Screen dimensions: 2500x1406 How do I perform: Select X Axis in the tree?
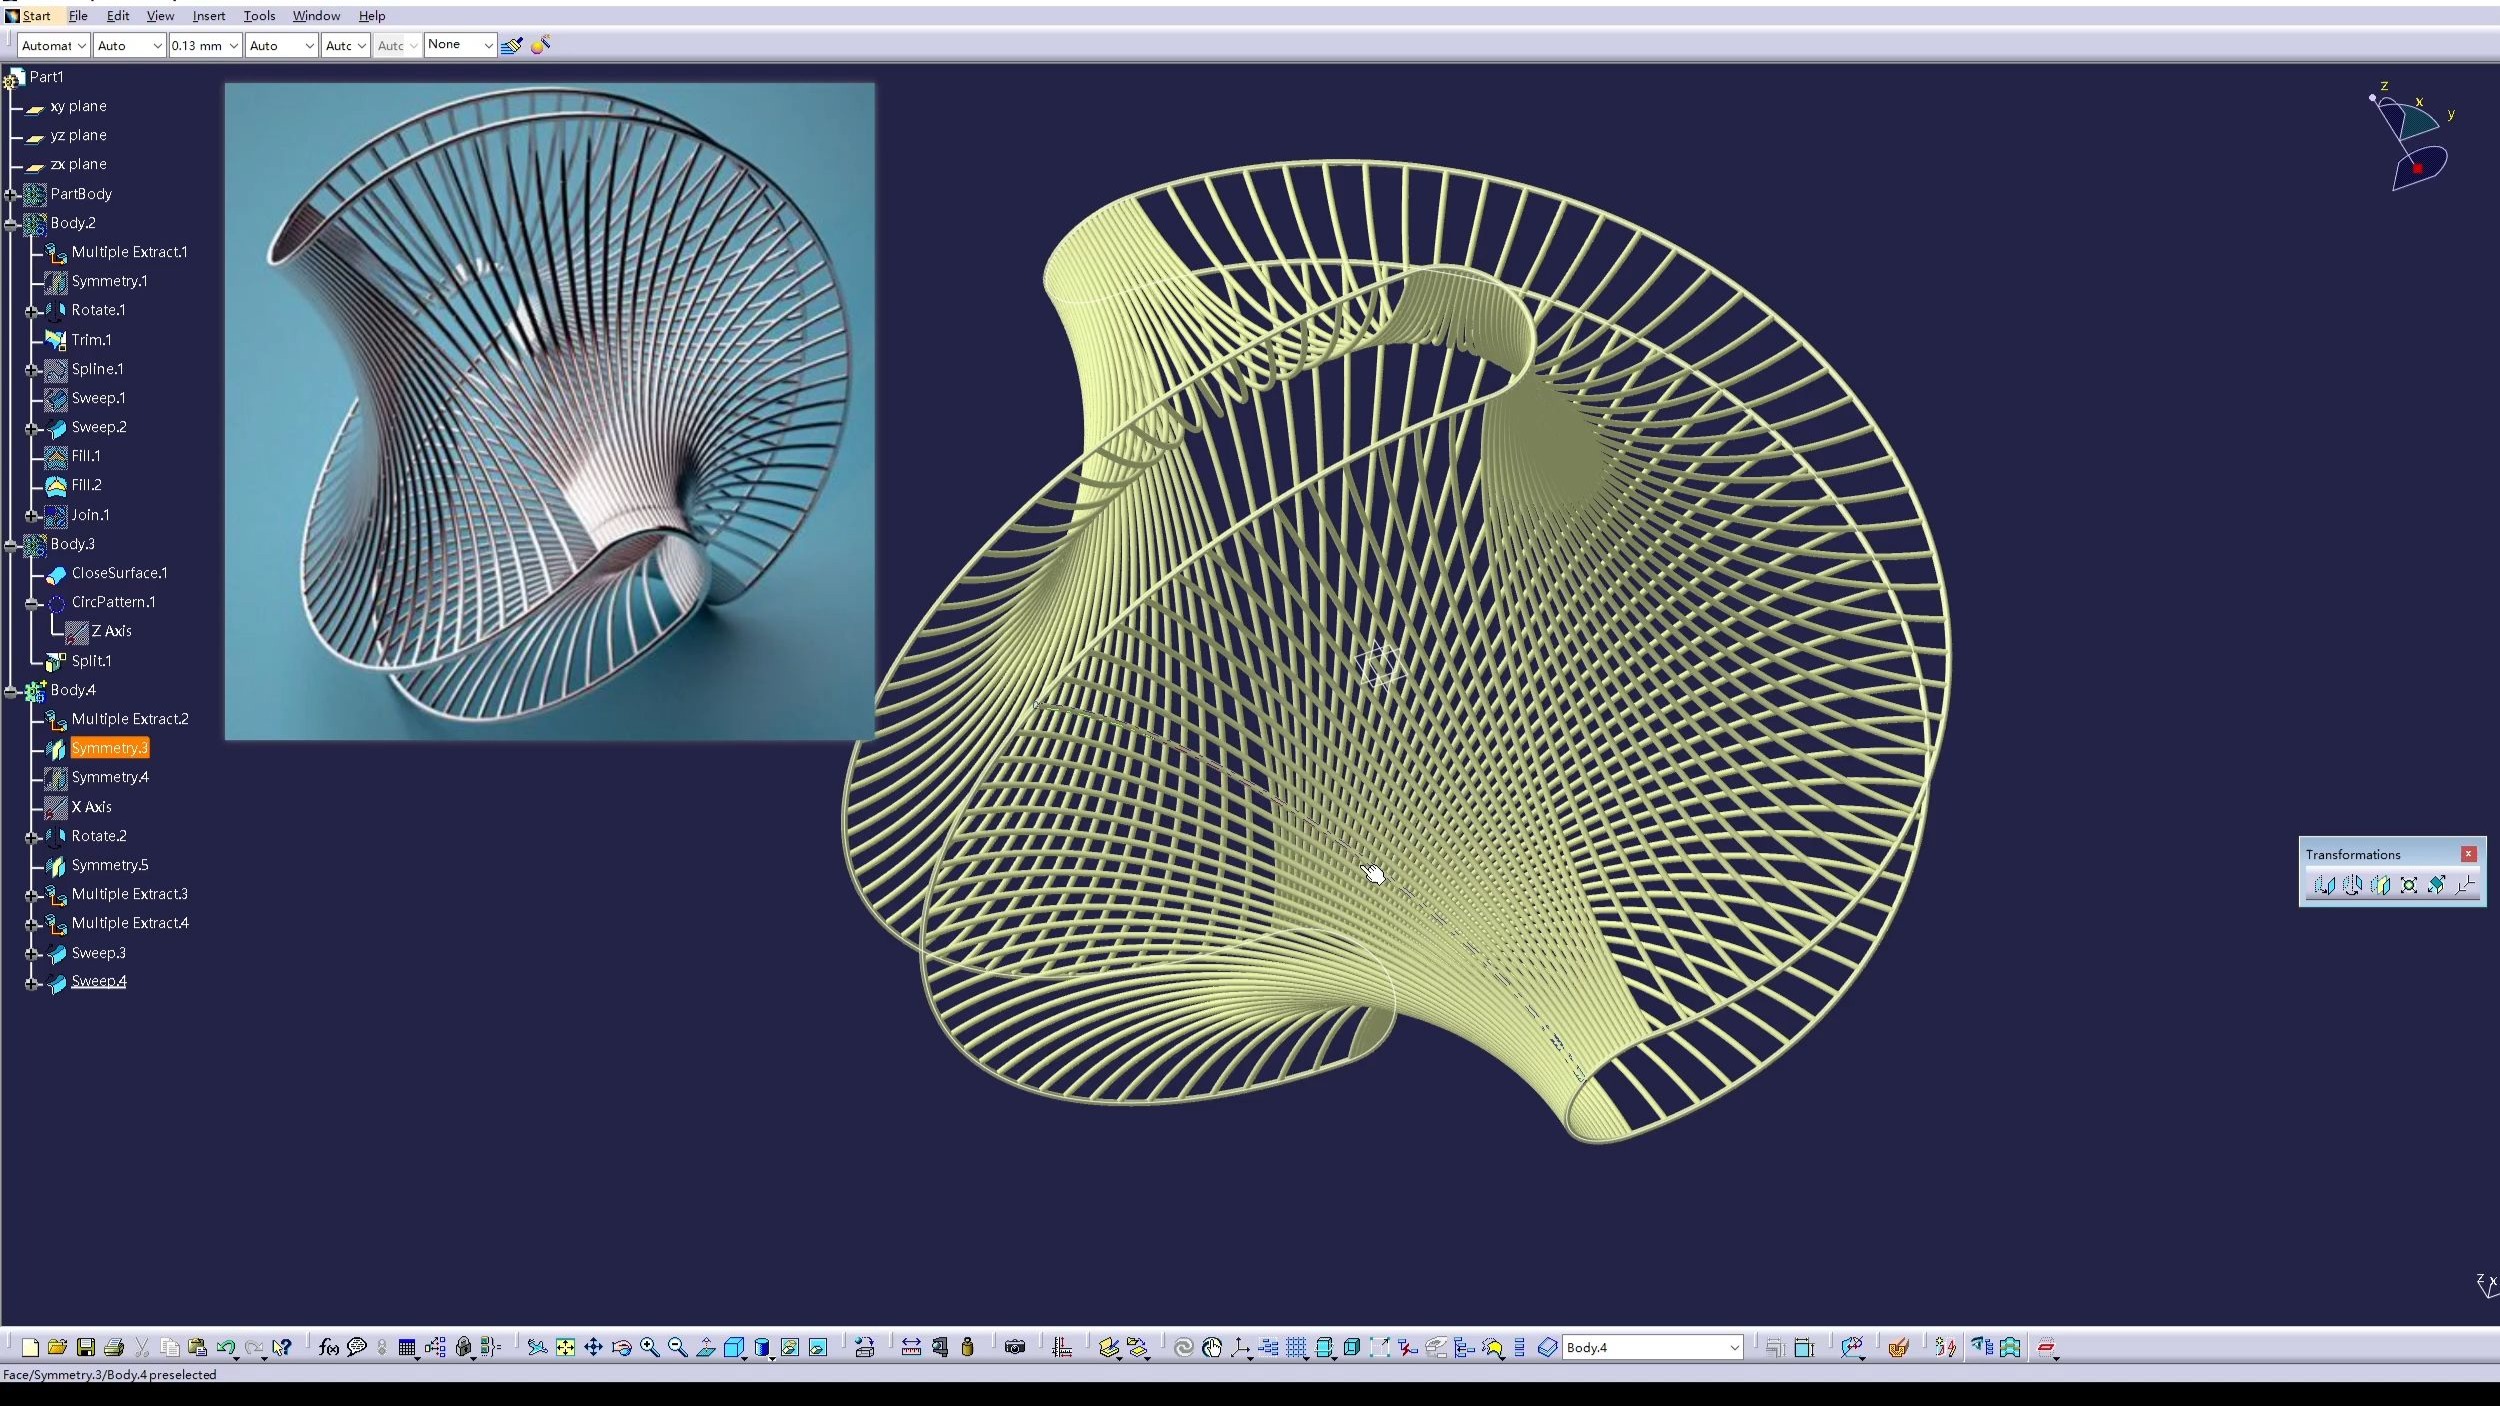pyautogui.click(x=91, y=807)
